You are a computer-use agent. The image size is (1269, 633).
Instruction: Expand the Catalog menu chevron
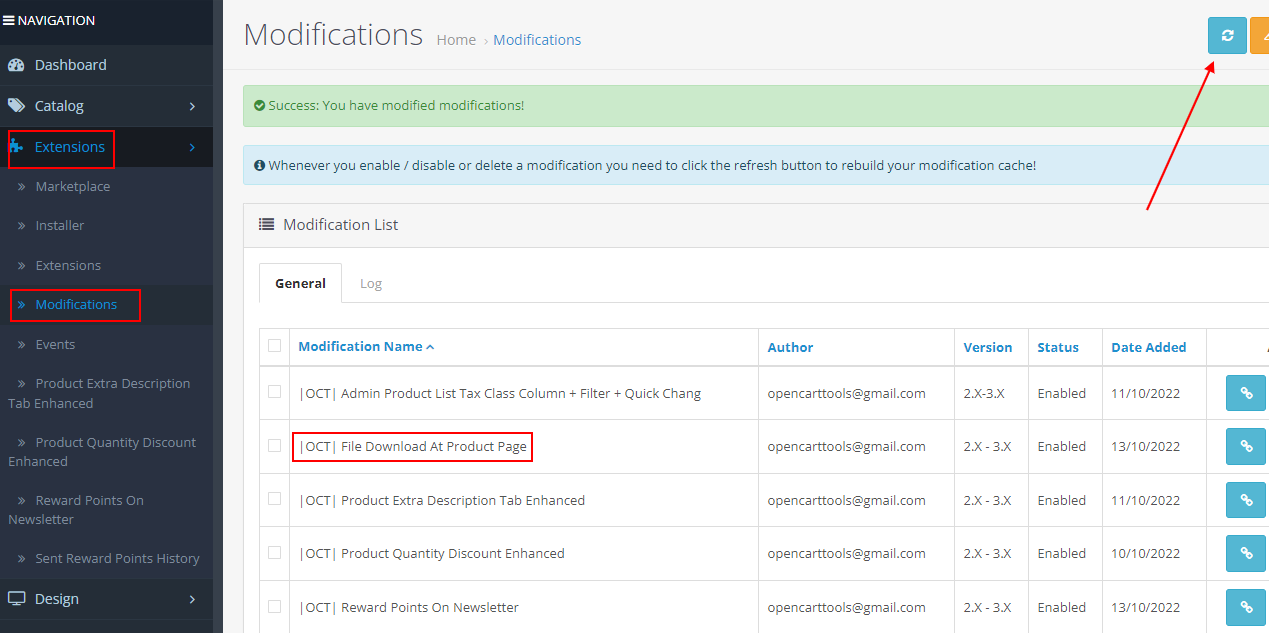pyautogui.click(x=192, y=106)
